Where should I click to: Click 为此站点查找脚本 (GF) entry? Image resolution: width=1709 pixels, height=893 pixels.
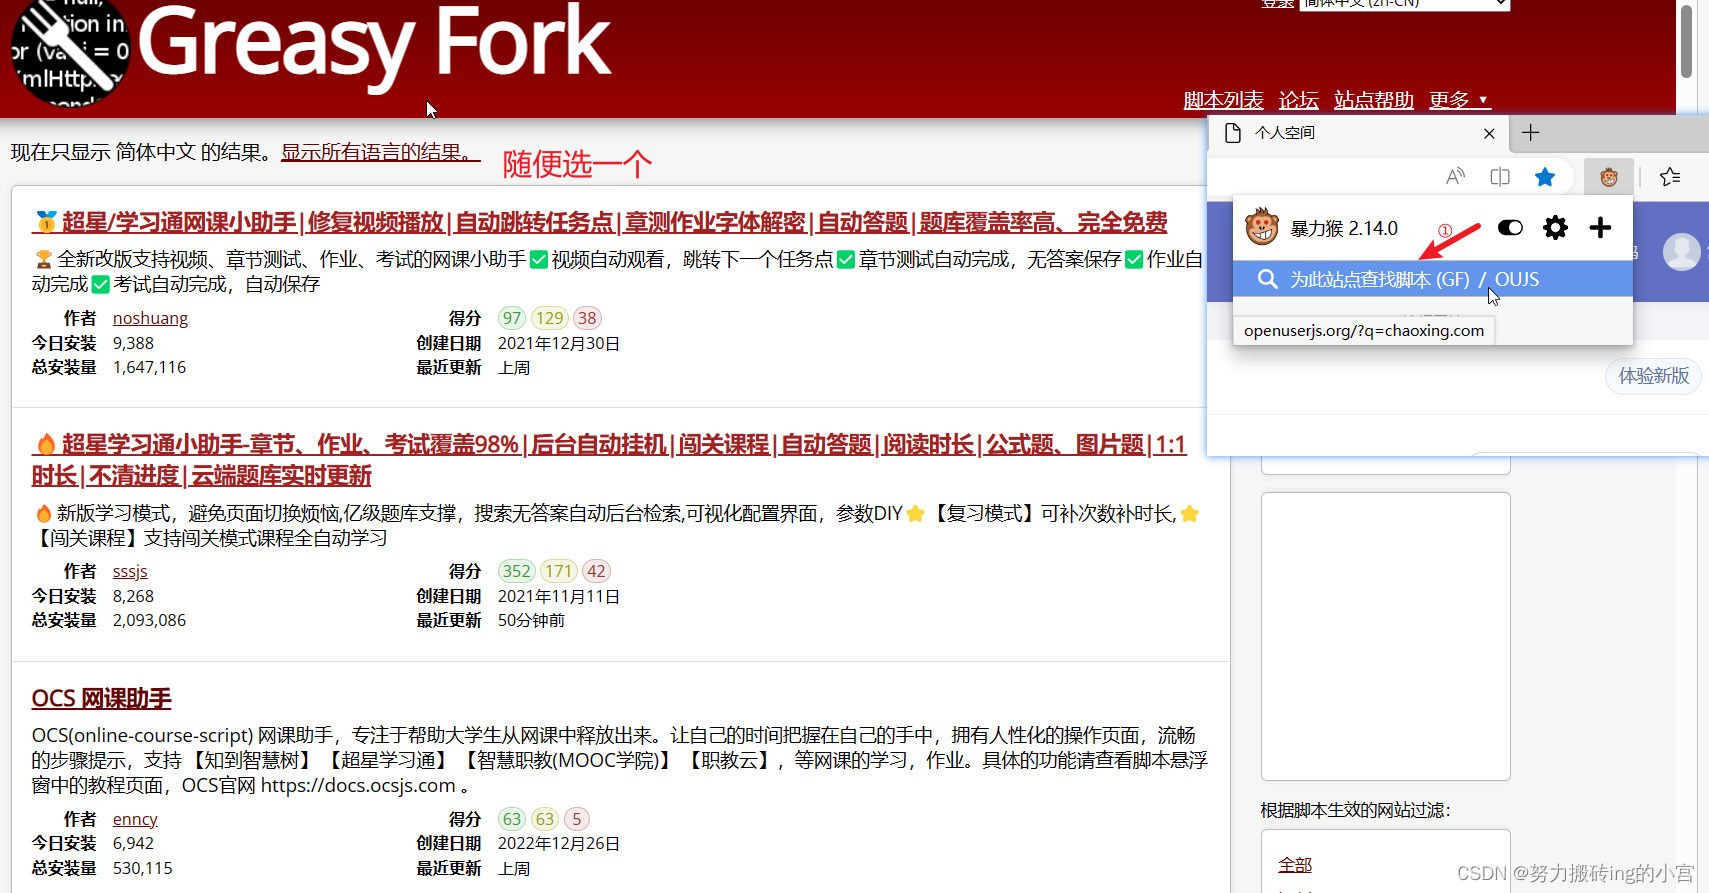click(x=1379, y=279)
